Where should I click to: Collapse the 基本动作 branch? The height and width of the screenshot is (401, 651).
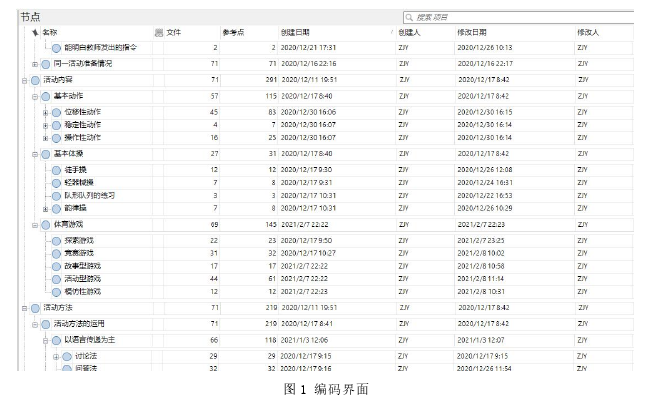pos(35,97)
